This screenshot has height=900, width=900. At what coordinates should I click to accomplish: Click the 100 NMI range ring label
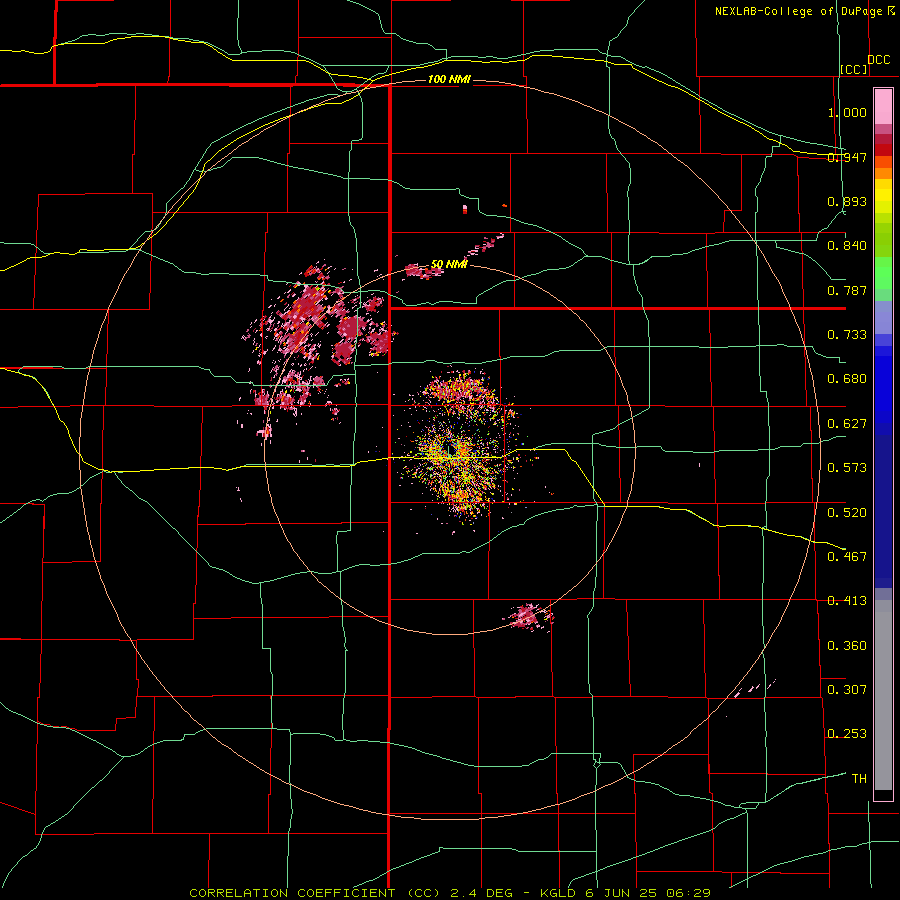click(x=449, y=79)
